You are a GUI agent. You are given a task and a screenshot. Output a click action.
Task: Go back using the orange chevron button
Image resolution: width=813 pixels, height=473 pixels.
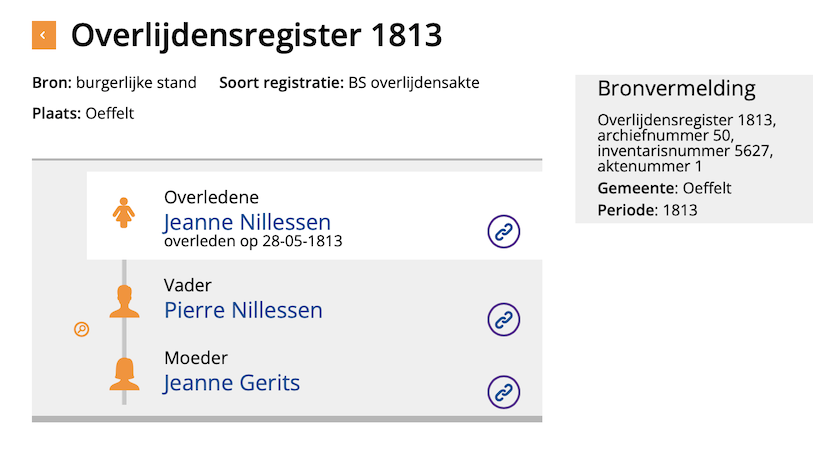[x=43, y=36]
